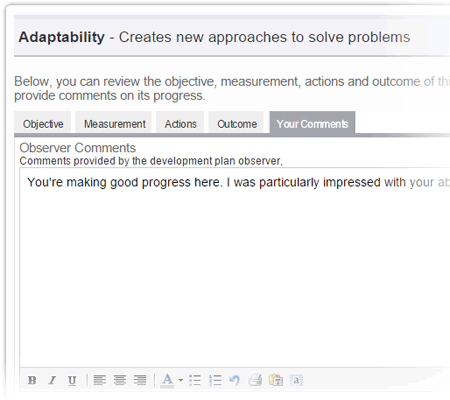Open the Measurement tab
Viewport: 450px width, 400px height.
[114, 123]
